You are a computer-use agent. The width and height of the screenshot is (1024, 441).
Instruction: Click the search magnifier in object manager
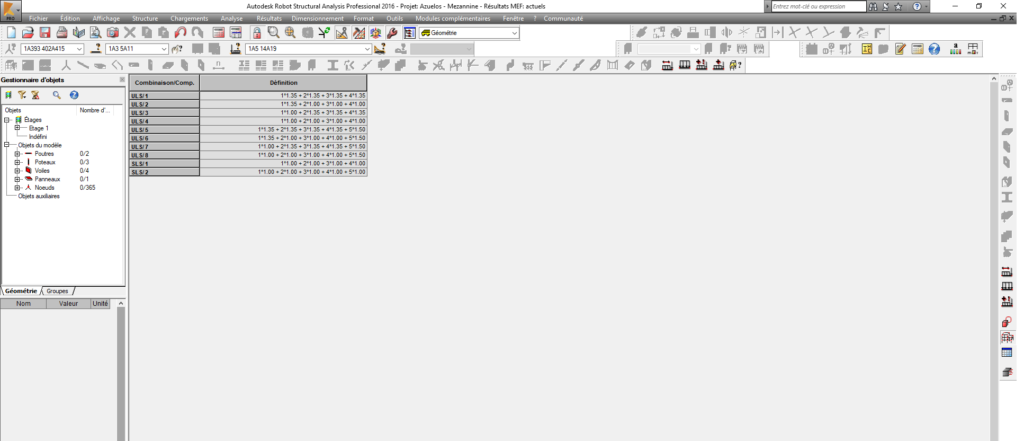(57, 95)
